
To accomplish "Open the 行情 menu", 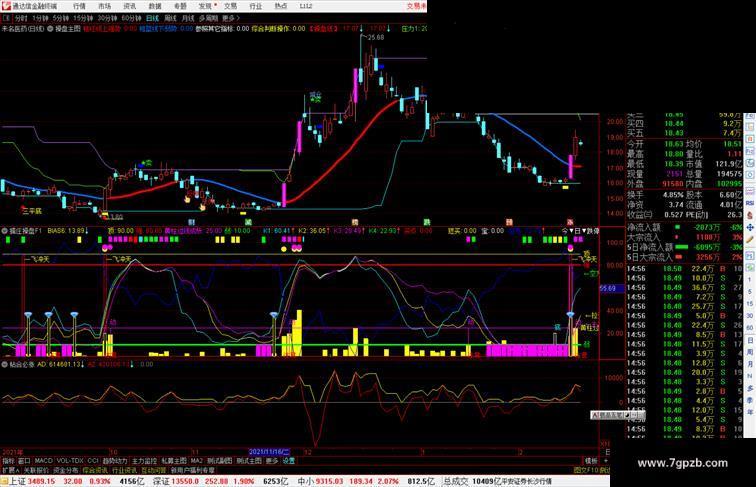I will pos(79,6).
